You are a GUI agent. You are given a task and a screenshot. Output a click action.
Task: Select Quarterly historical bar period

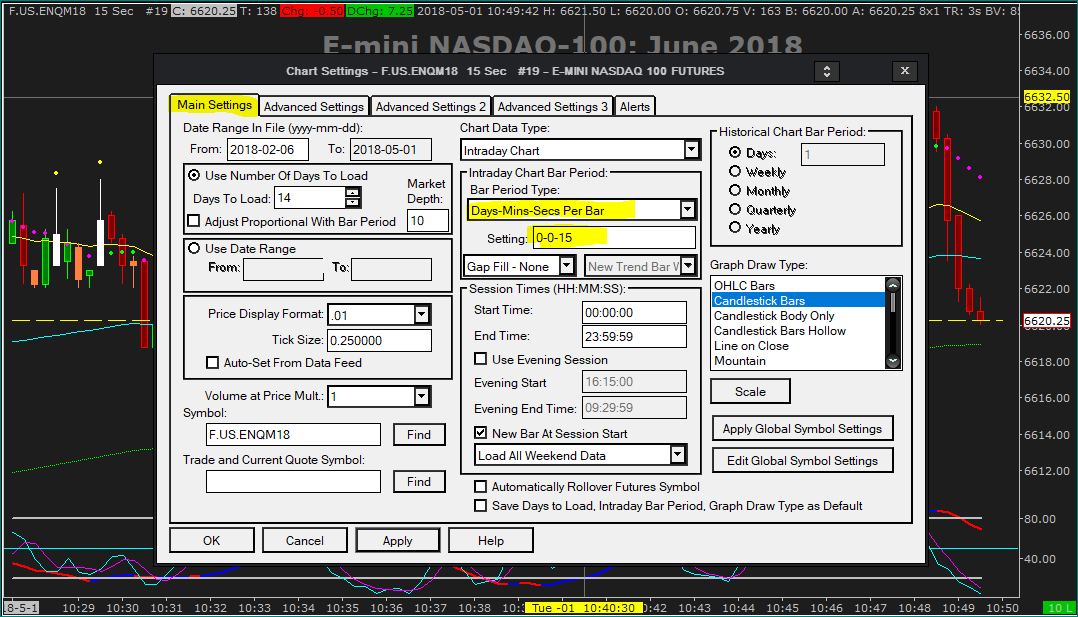tap(735, 209)
